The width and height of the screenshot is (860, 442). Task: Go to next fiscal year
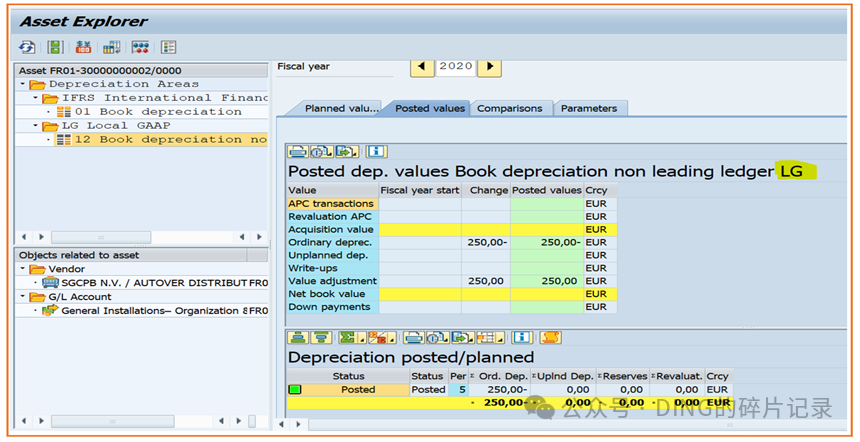pyautogui.click(x=490, y=67)
